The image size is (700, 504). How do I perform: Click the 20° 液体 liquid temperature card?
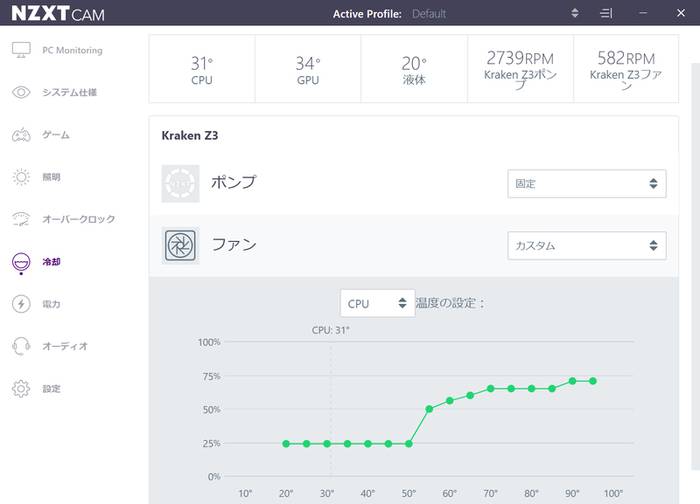[414, 69]
